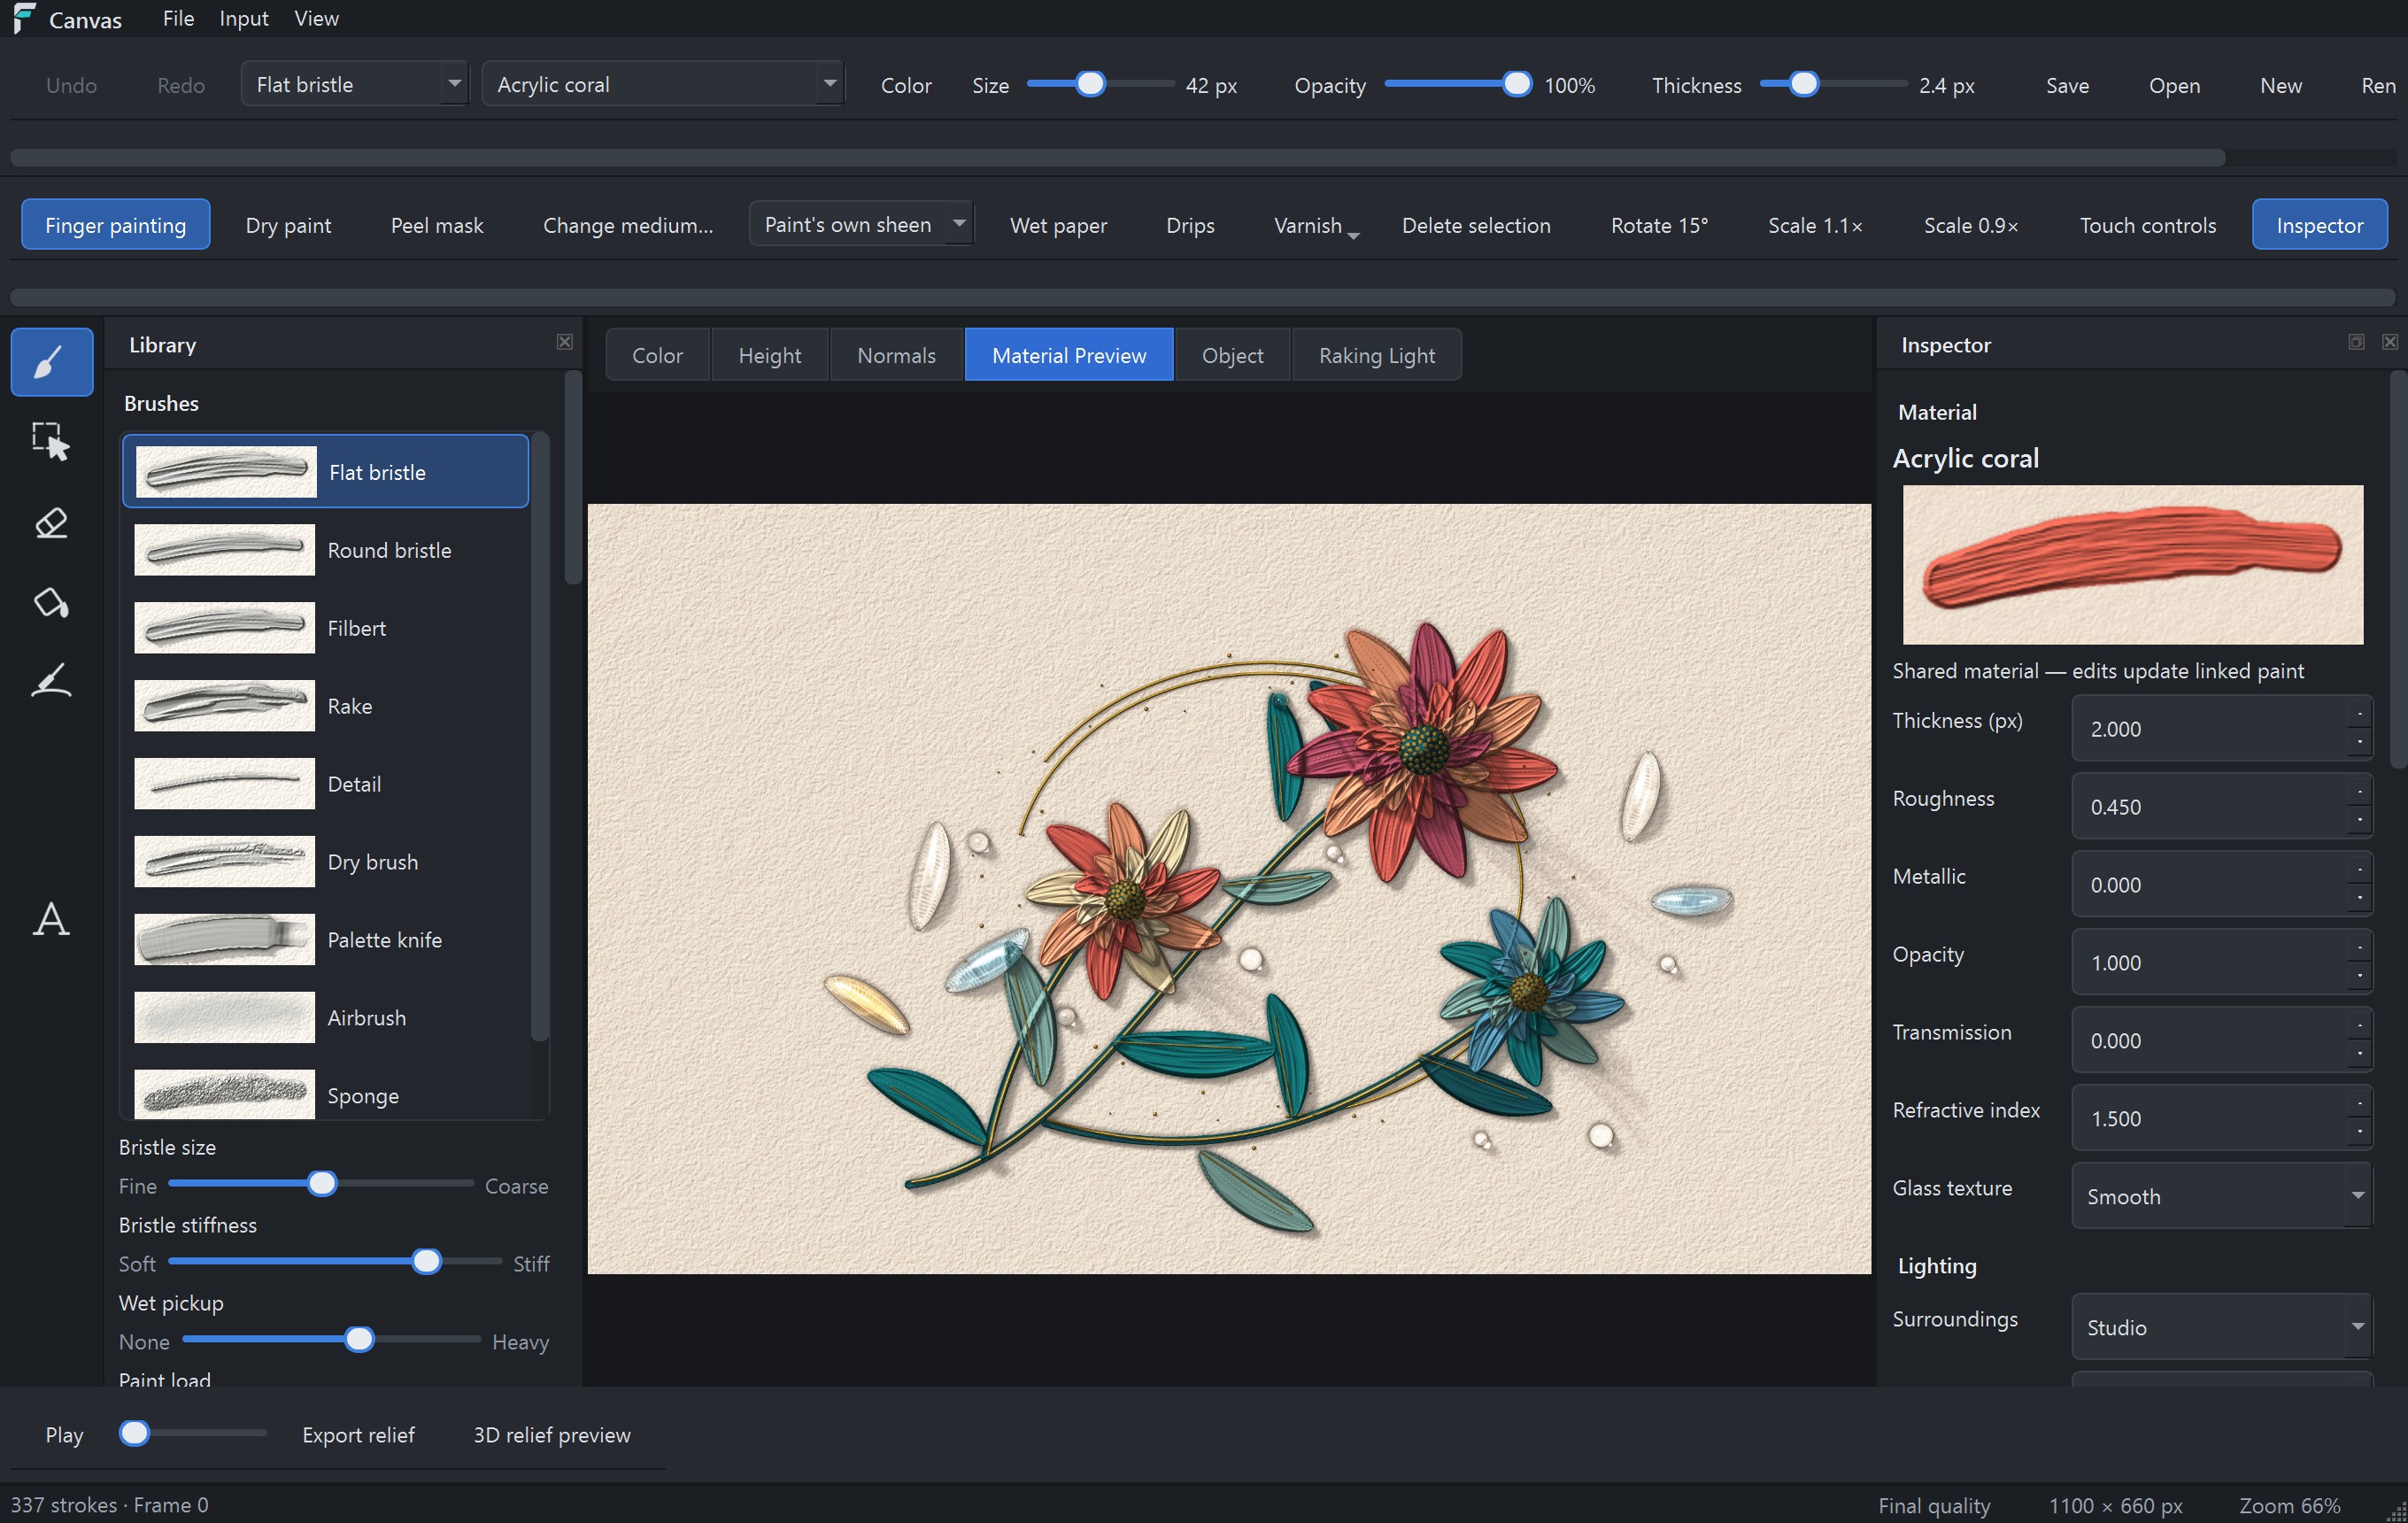Screen dimensions: 2408x1523
Task: Click the Opacity slider in the top toolbar
Action: click(x=1458, y=85)
